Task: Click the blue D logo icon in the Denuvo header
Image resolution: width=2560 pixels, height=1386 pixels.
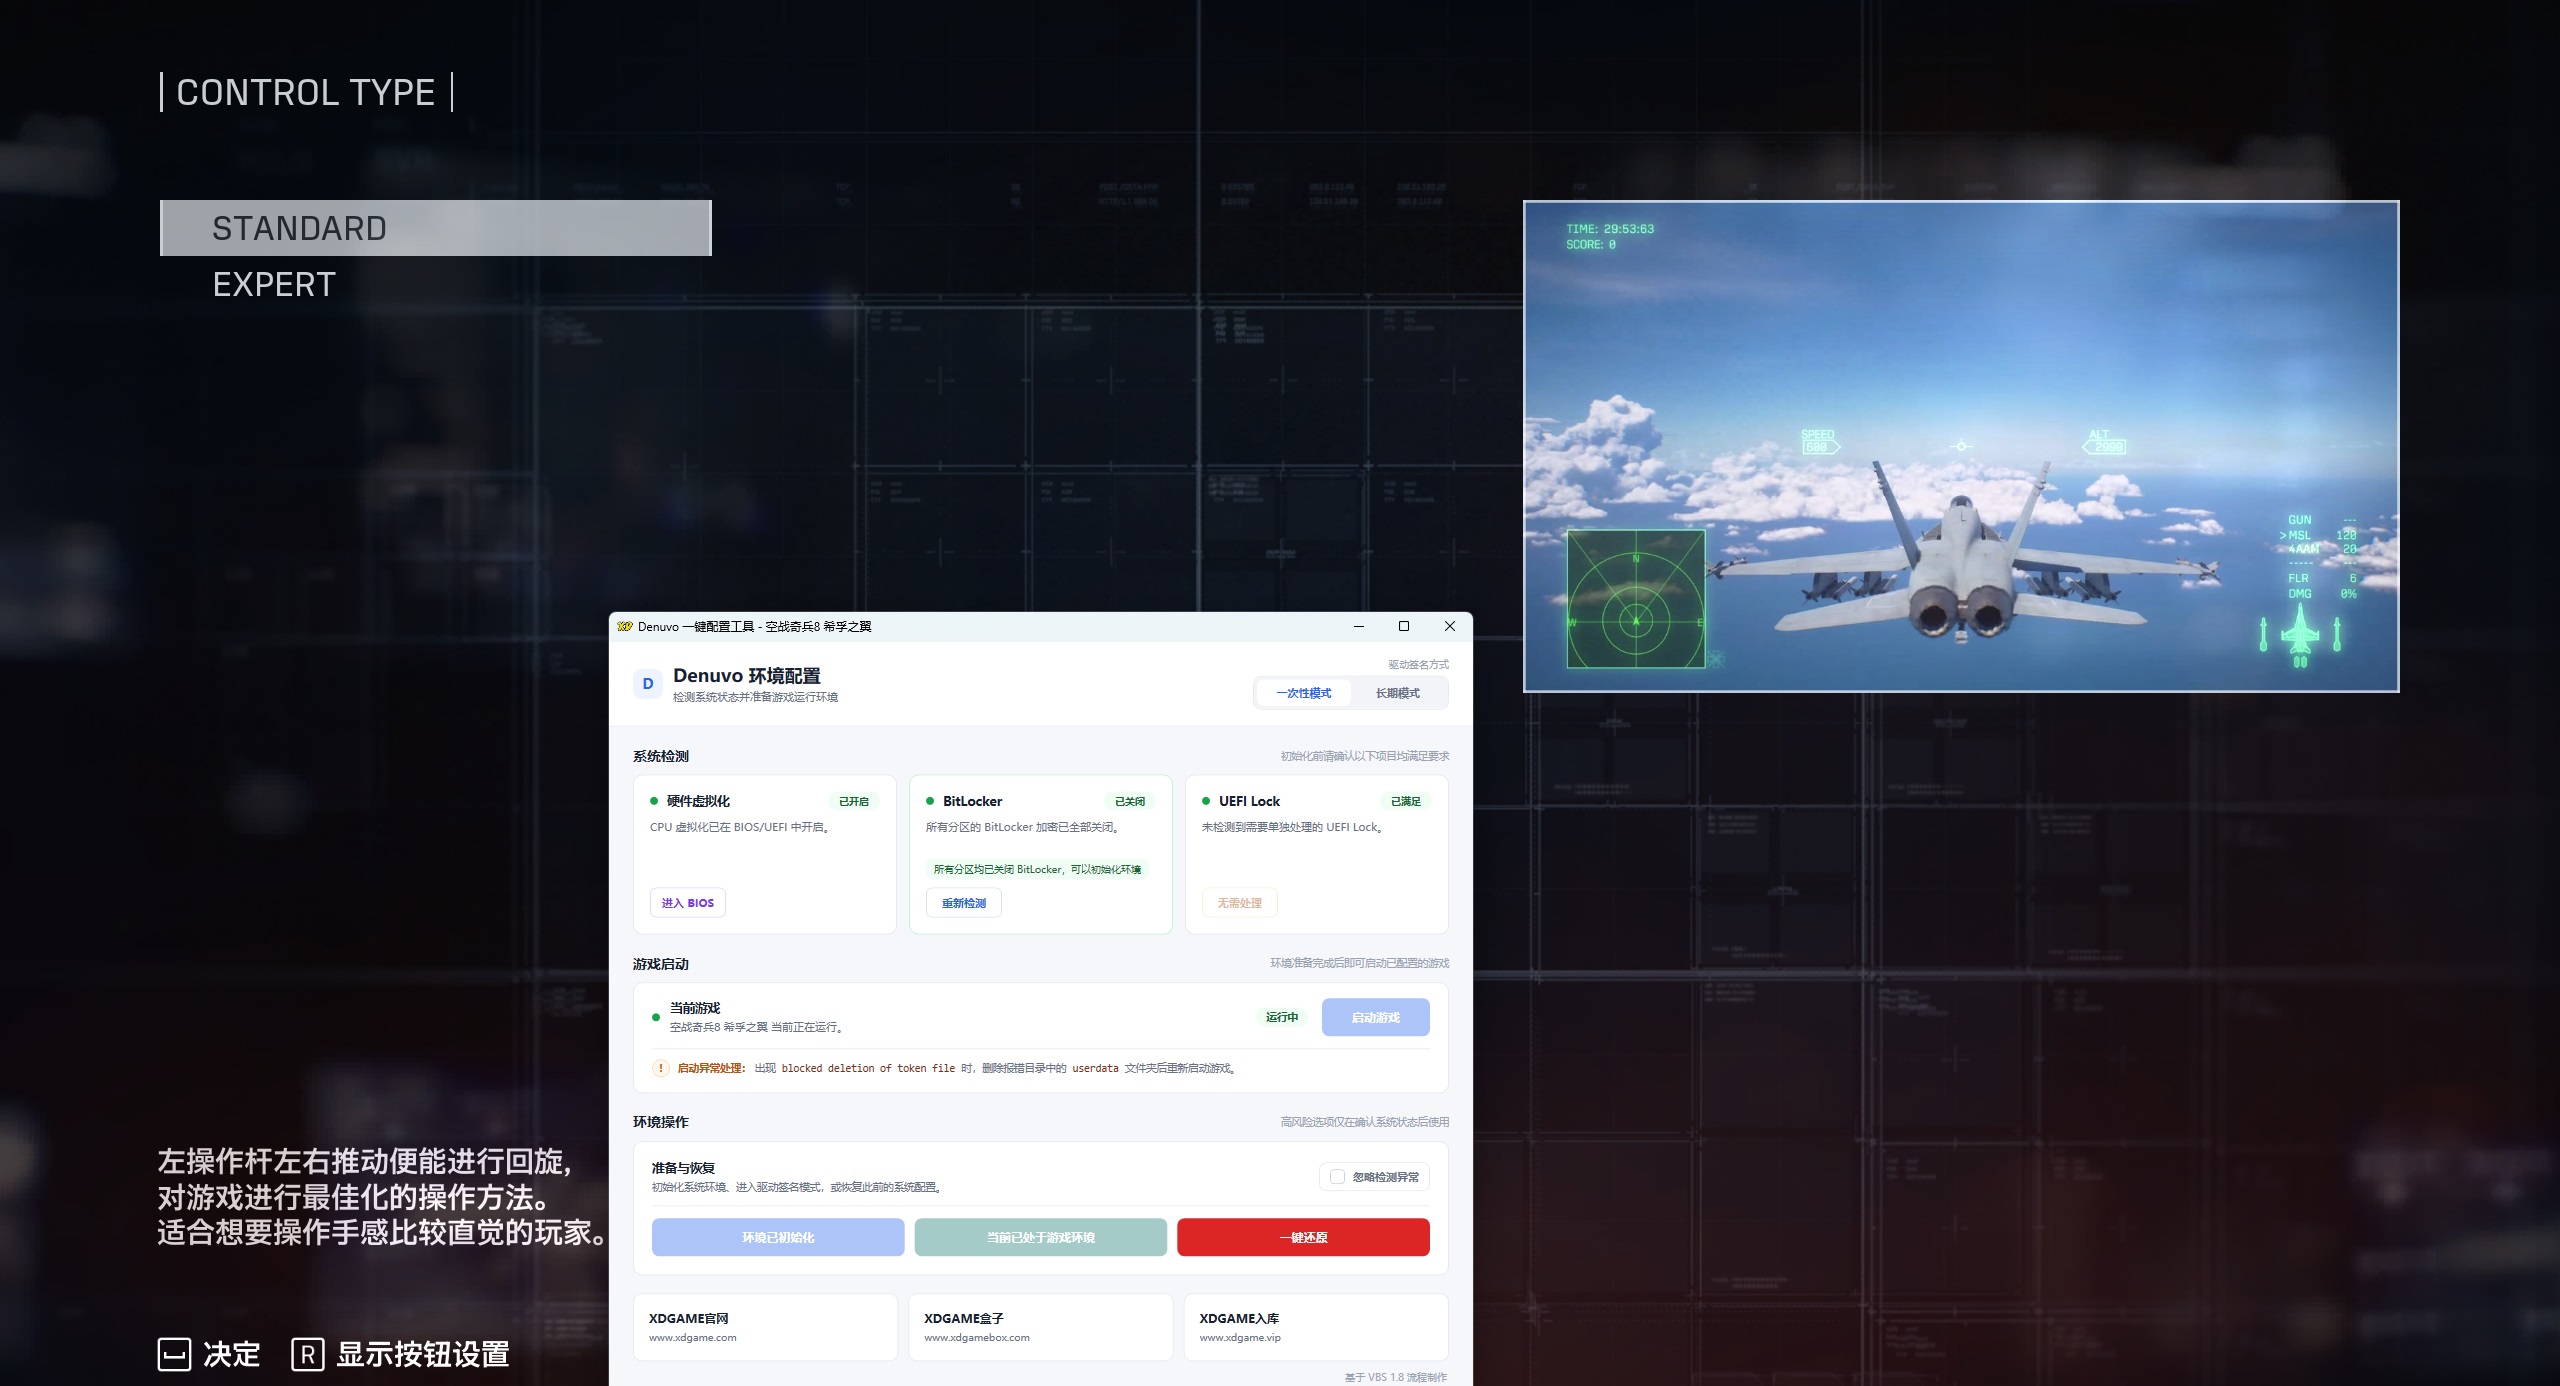Action: point(647,684)
